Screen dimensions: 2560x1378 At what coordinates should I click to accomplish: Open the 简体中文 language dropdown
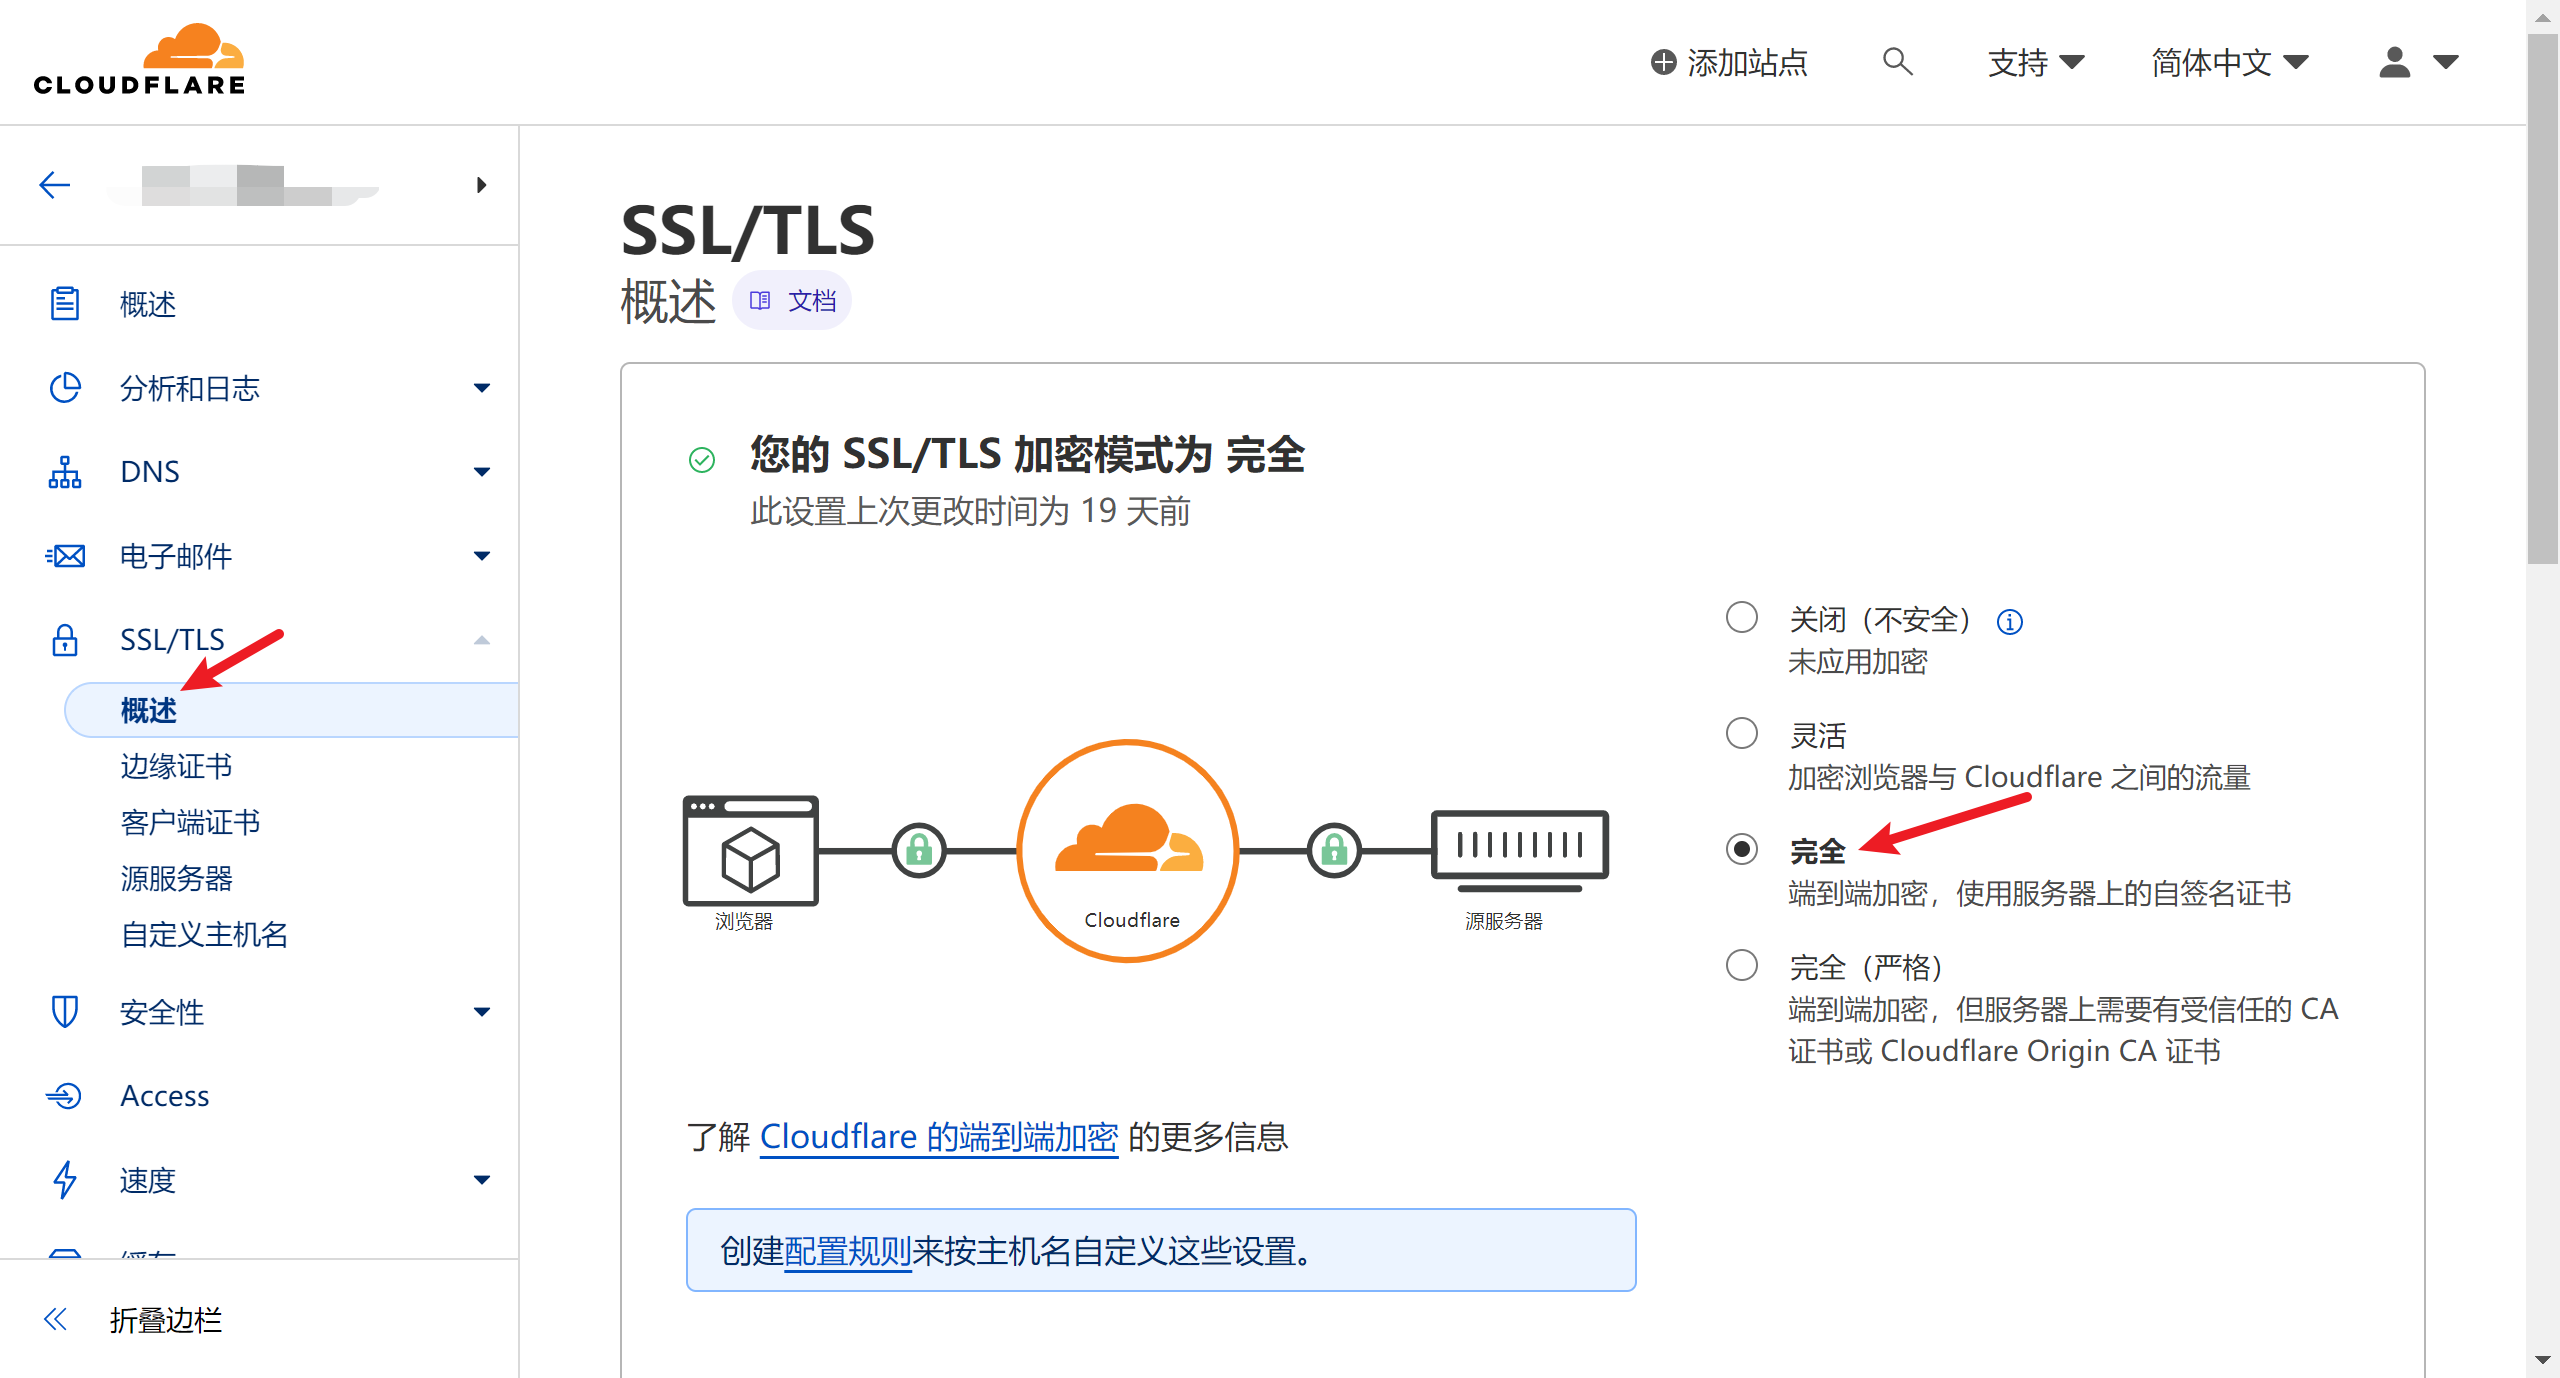tap(2229, 62)
